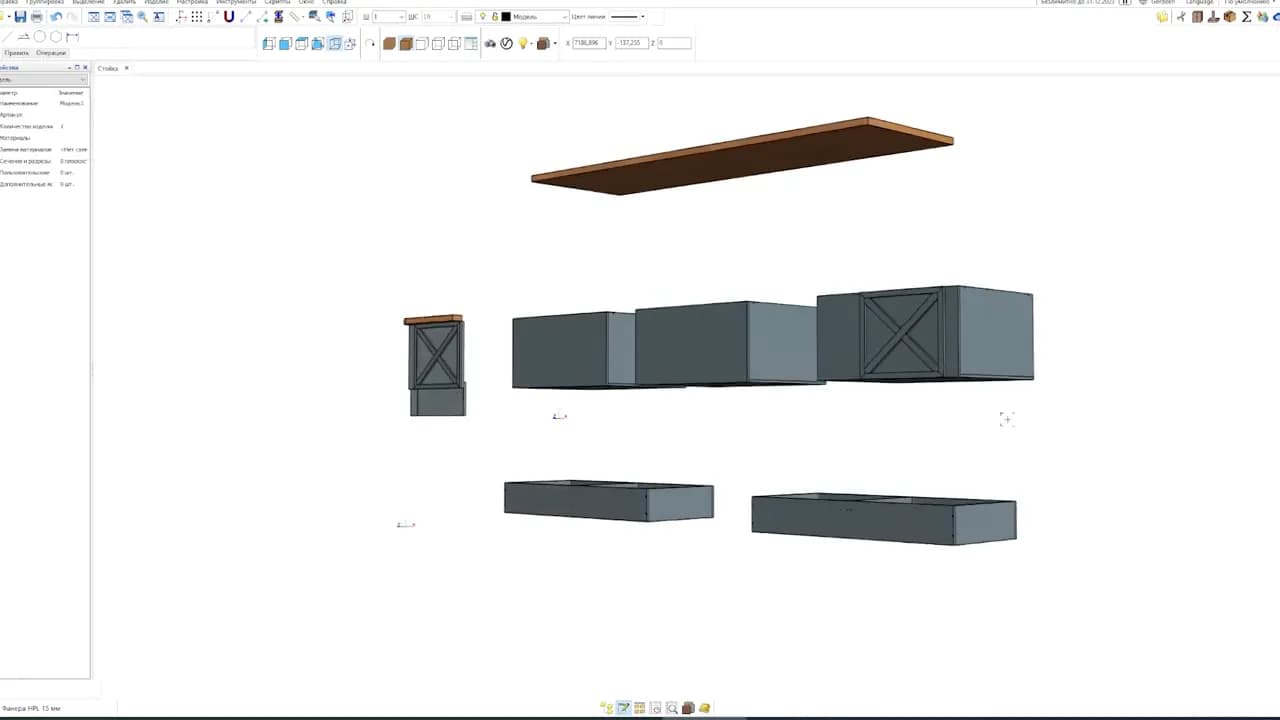The image size is (1280, 720).
Task: Click the X coordinate input field
Action: point(589,43)
